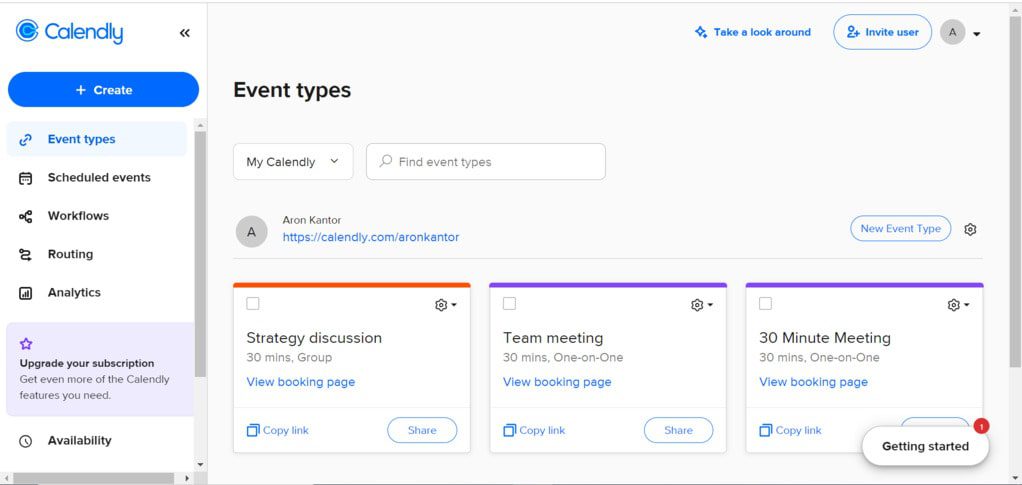Open user settings gear beside New Event Type
Viewport: 1022px width, 485px height.
click(x=970, y=229)
